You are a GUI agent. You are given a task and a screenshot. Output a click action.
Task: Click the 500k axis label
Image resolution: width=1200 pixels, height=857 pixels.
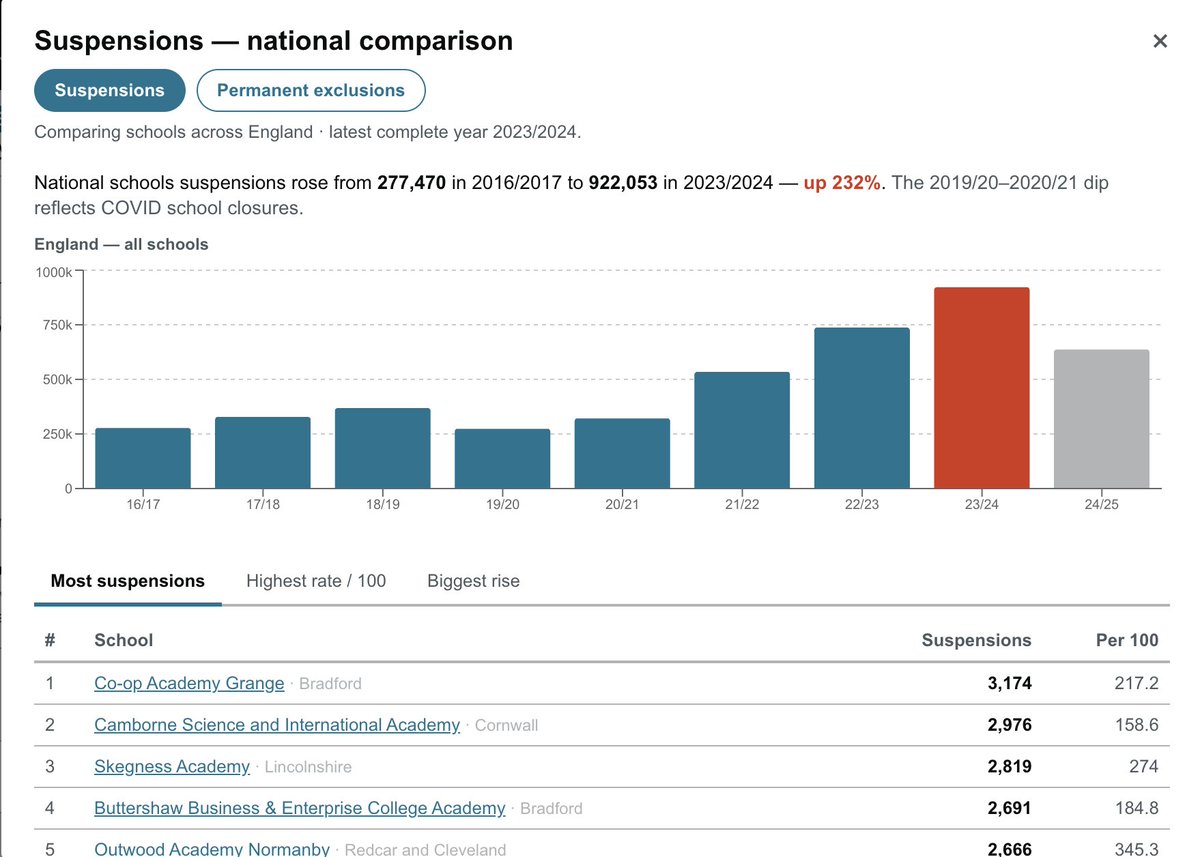click(x=58, y=380)
